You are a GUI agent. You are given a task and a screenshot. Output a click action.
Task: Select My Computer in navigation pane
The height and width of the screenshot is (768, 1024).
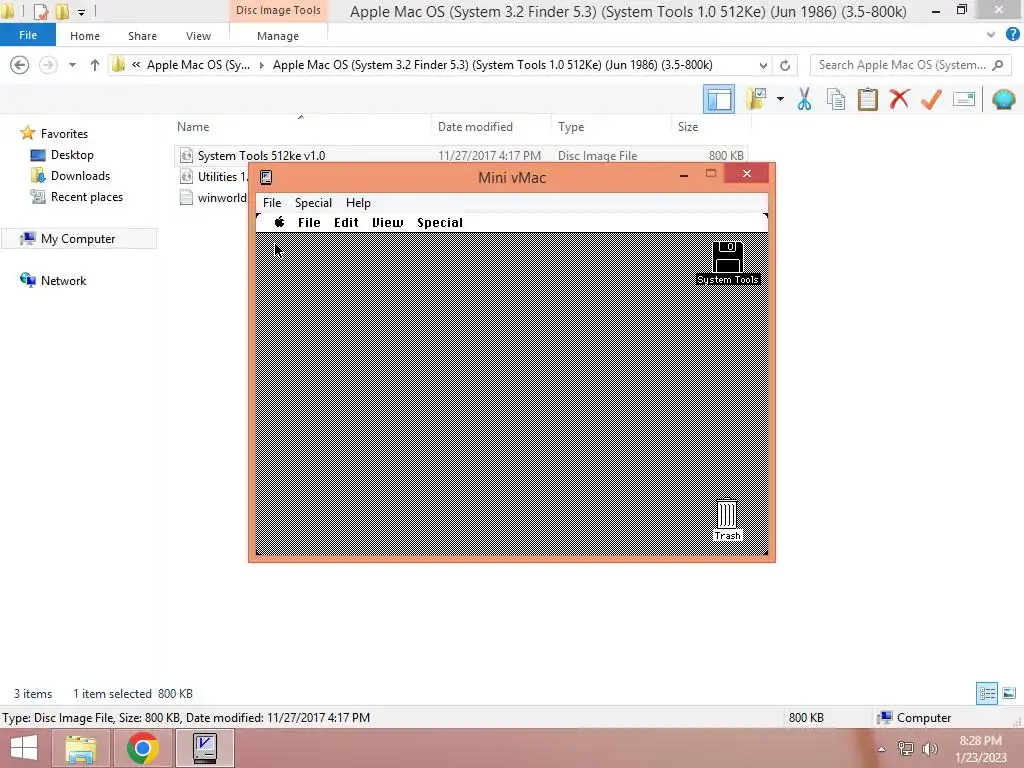tap(78, 238)
